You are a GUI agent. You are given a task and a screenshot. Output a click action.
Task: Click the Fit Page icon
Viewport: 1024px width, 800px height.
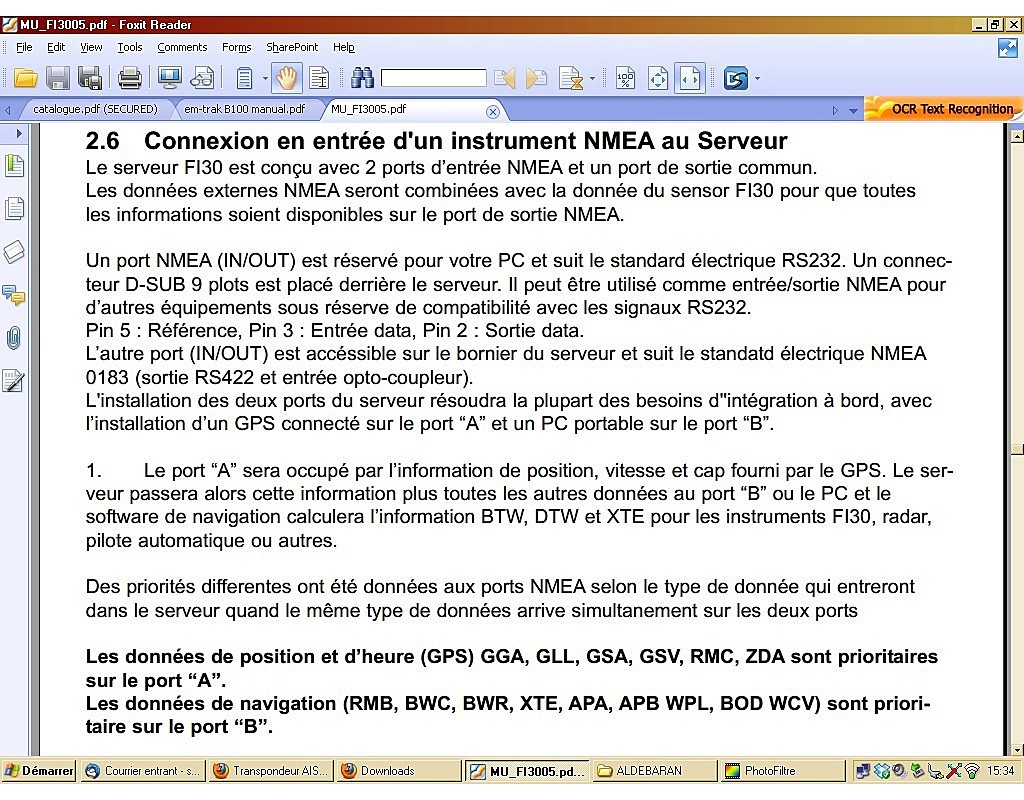(658, 79)
